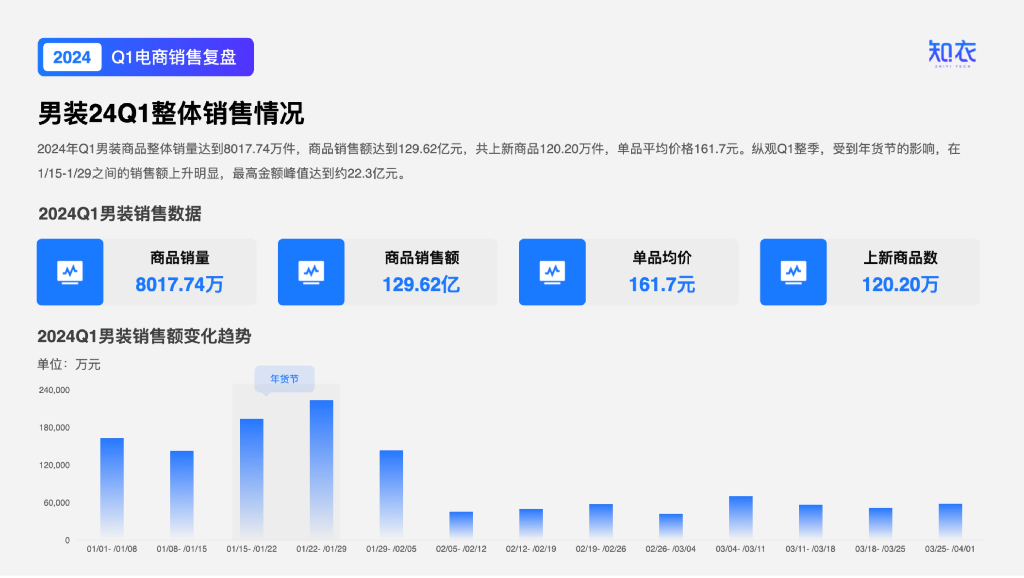The height and width of the screenshot is (578, 1024).
Task: Click the bar for 03/11- /03/18
Action: coord(810,522)
